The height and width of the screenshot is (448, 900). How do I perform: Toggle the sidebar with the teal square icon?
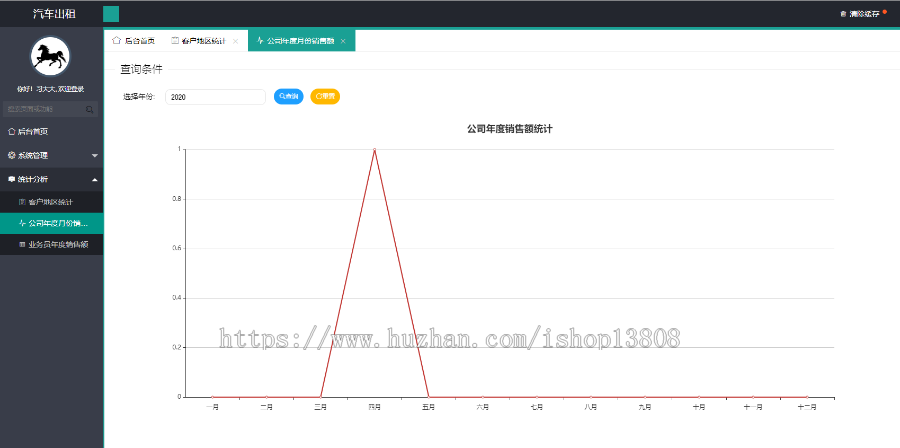(x=111, y=14)
